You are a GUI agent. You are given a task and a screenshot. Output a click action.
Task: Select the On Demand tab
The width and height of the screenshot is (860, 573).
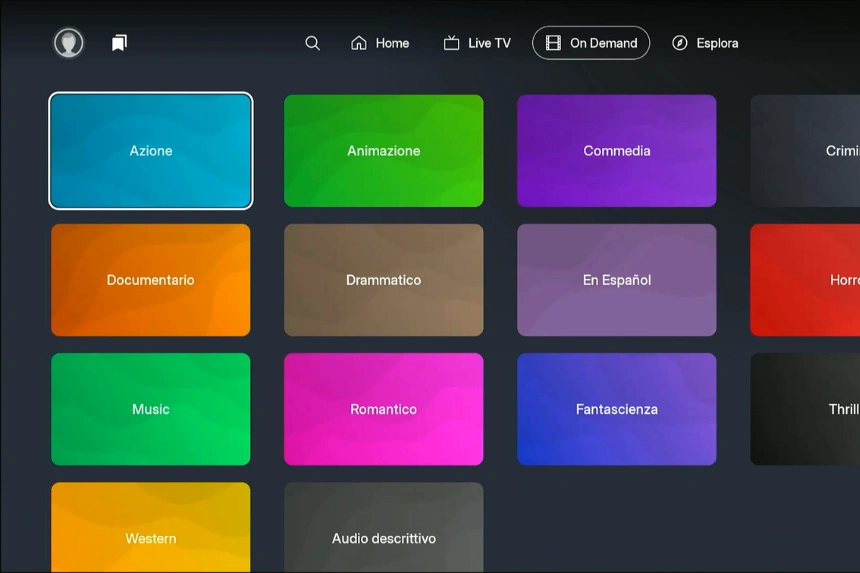pos(591,43)
